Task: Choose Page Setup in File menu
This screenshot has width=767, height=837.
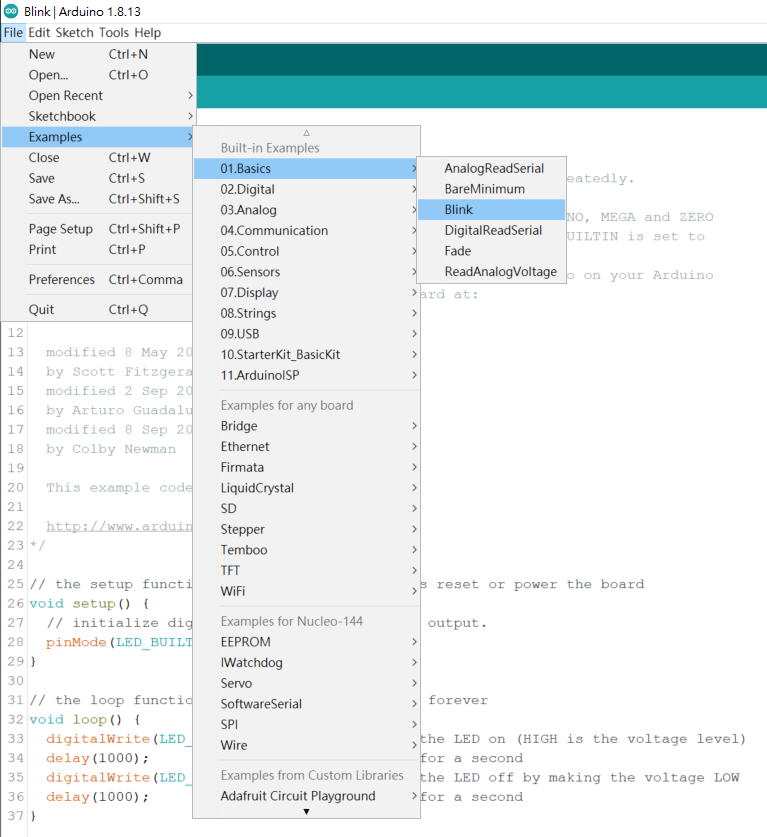Action: click(x=99, y=229)
